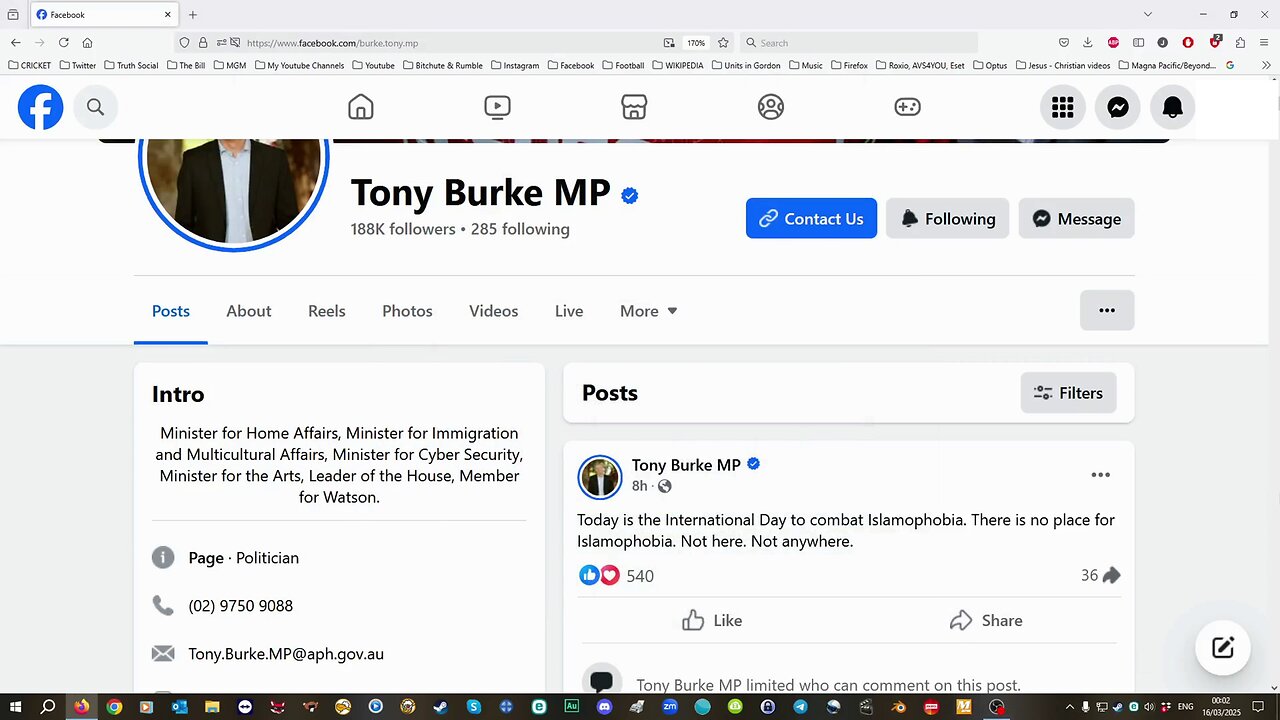Viewport: 1280px width, 720px height.
Task: Click the post author avatar thumbnail
Action: [600, 477]
